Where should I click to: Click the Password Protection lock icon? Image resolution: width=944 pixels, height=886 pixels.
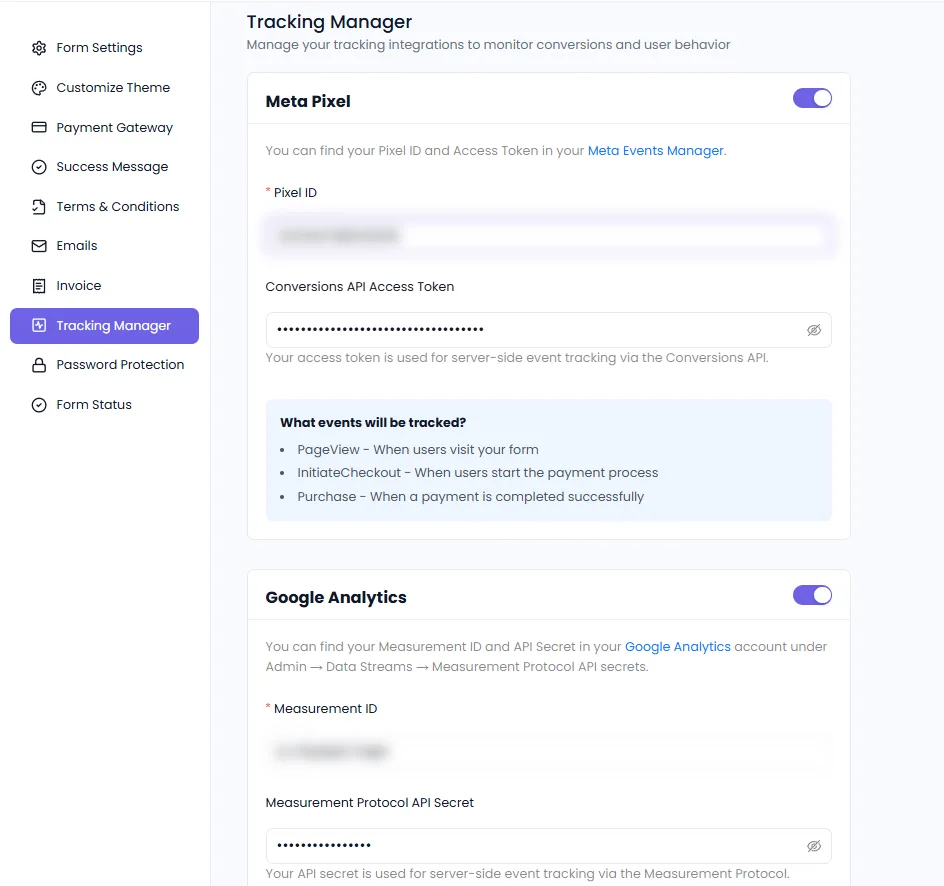pyautogui.click(x=39, y=365)
